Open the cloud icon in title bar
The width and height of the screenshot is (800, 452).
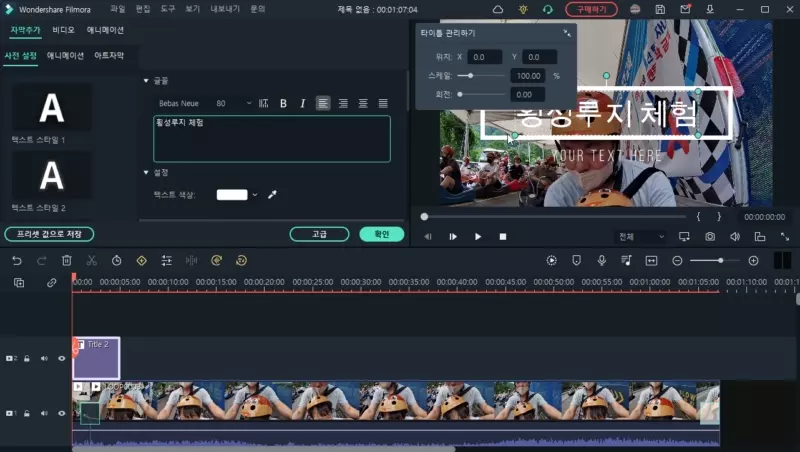tap(497, 9)
